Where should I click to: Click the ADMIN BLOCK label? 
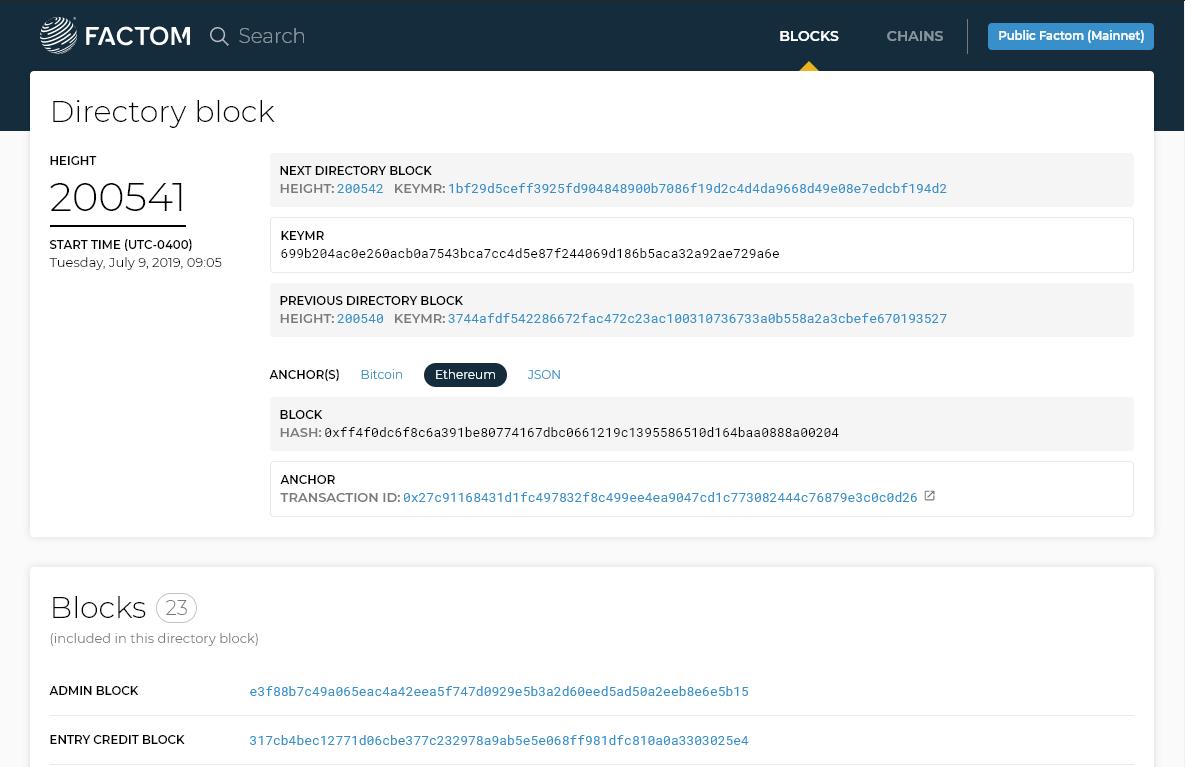tap(94, 691)
